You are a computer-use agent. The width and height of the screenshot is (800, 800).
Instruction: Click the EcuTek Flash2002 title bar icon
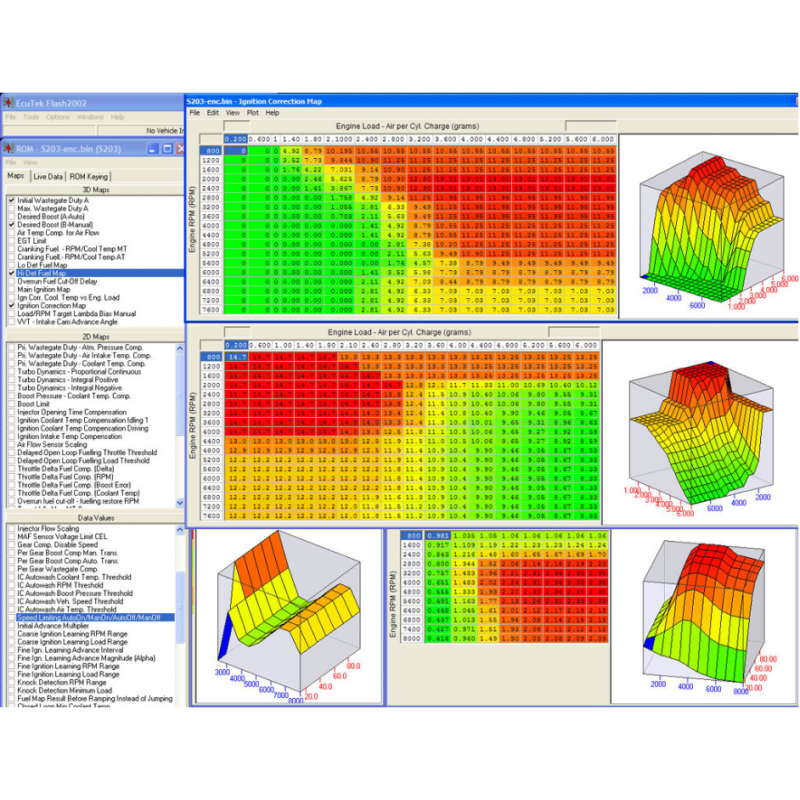point(9,103)
